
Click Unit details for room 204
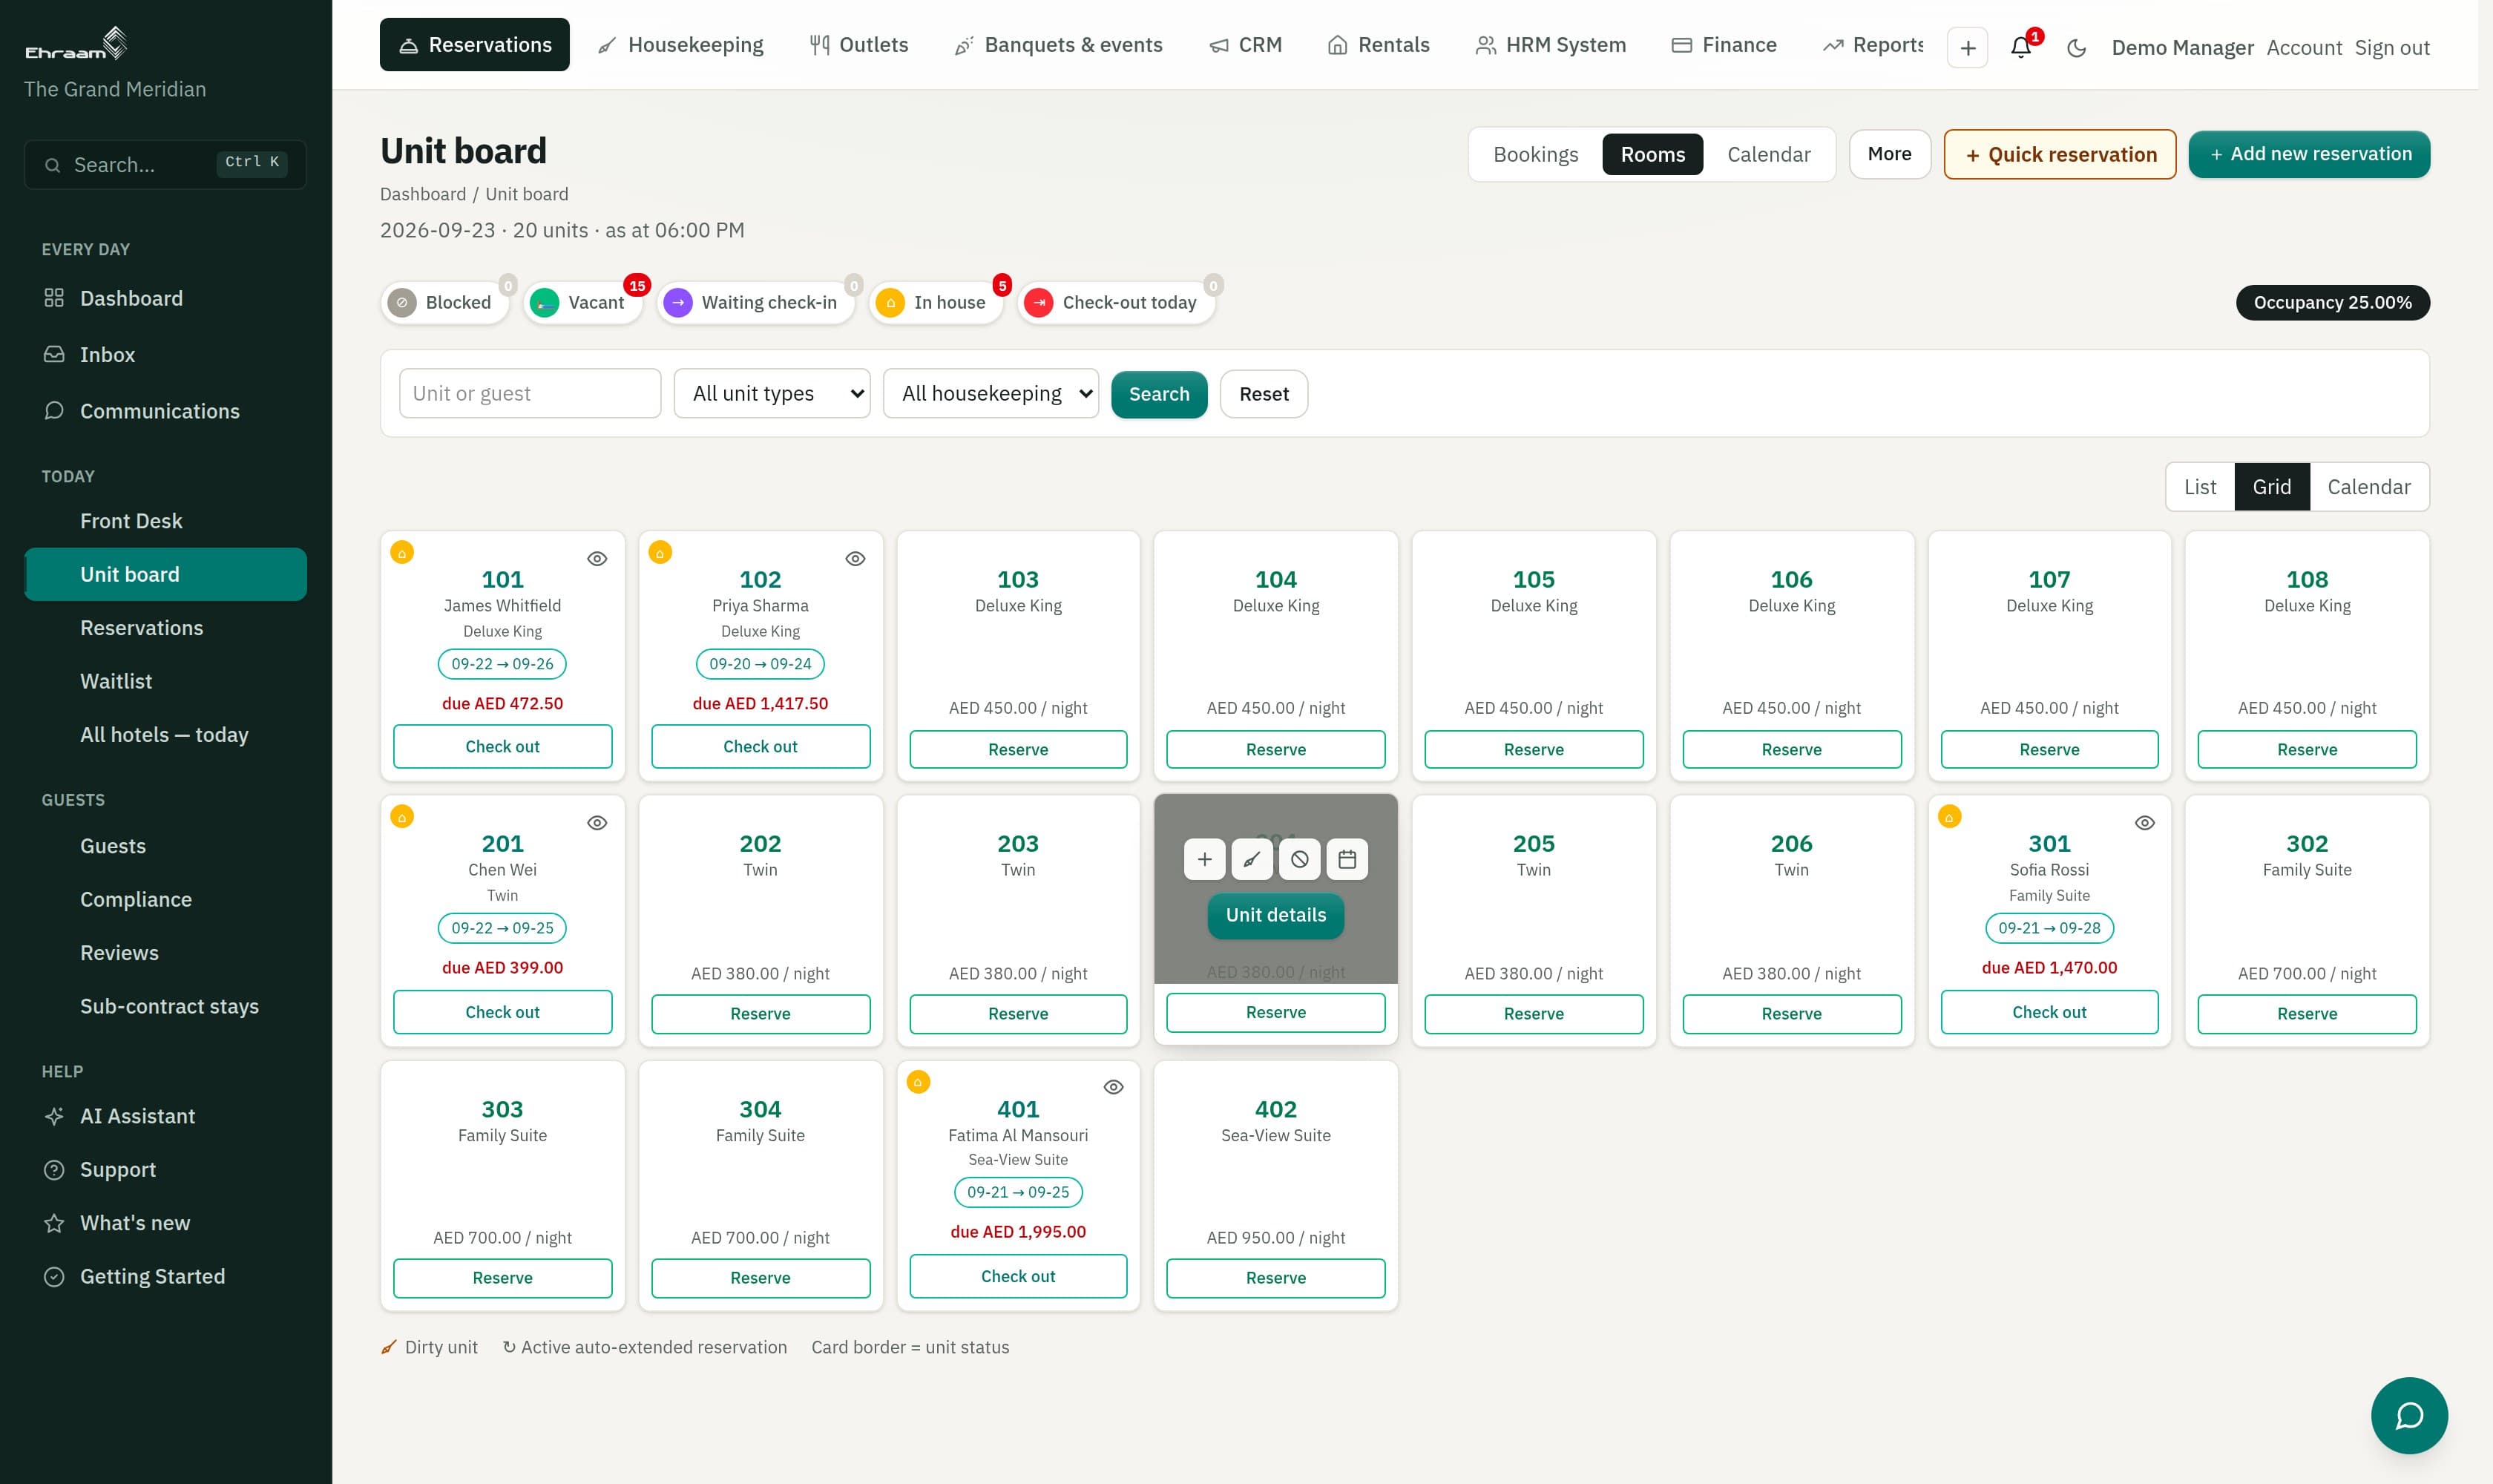(1276, 915)
